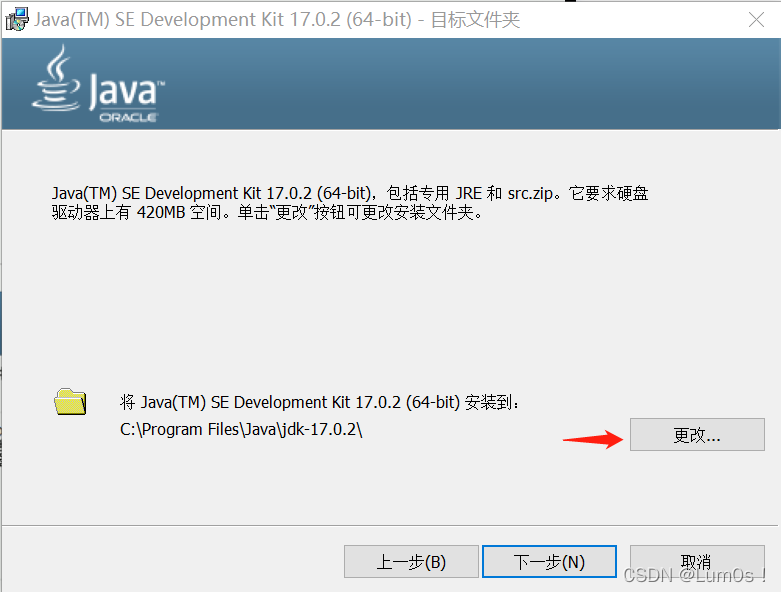Cancel installation with 取消 button
The width and height of the screenshot is (781, 592).
[697, 562]
